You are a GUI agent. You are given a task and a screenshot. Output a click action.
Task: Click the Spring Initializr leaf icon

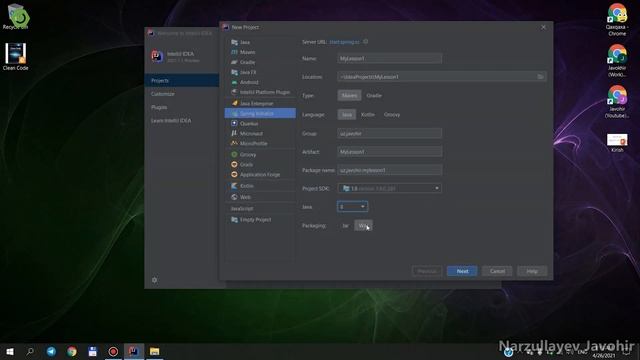coord(234,113)
